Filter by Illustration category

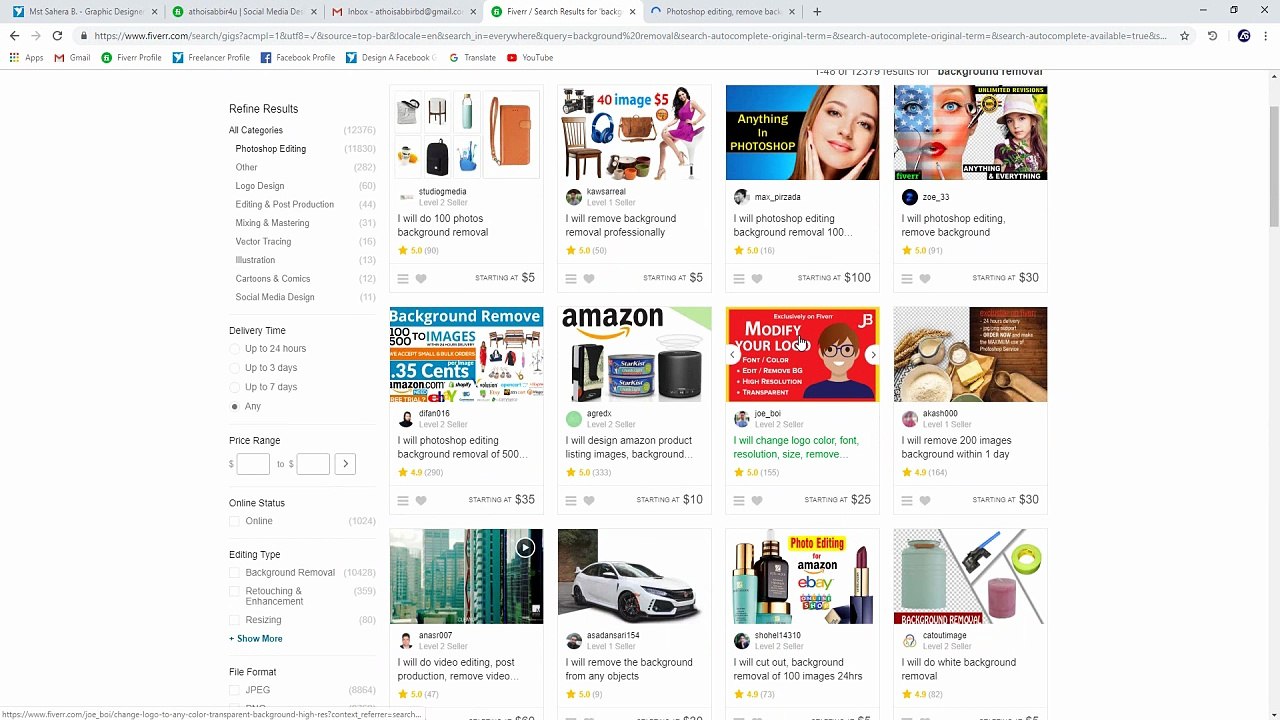(255, 260)
